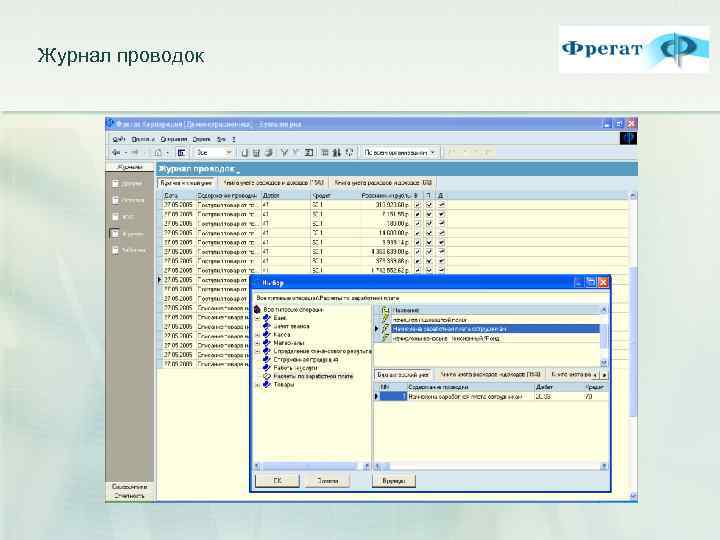Viewport: 720px width, 540px height.
Task: Toggle the Д checkbox in the 180,00 row
Action: 441,224
